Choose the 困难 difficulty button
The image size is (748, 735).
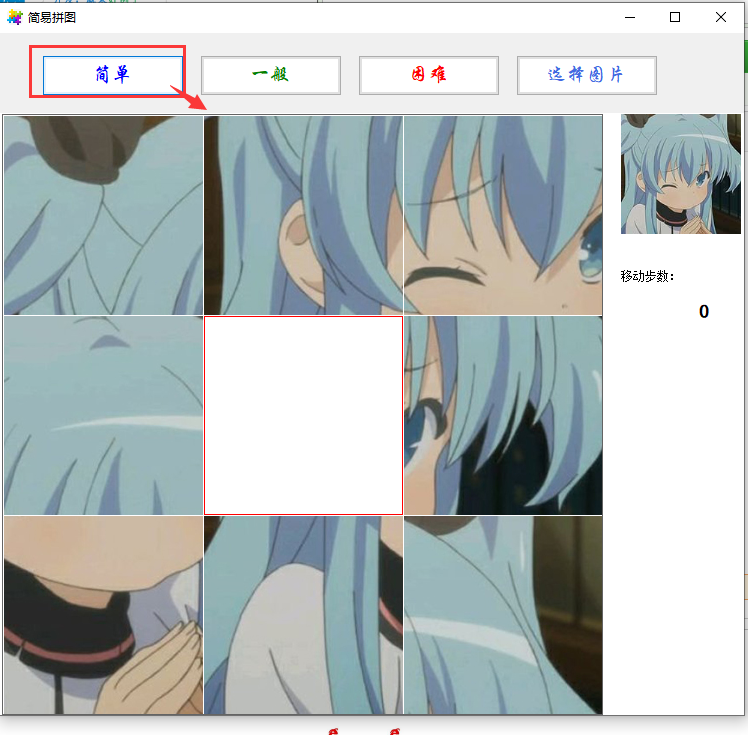pyautogui.click(x=428, y=75)
